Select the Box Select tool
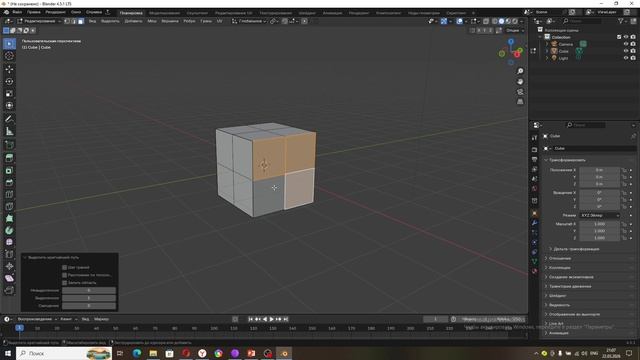Image resolution: width=640 pixels, height=360 pixels. click(9, 44)
